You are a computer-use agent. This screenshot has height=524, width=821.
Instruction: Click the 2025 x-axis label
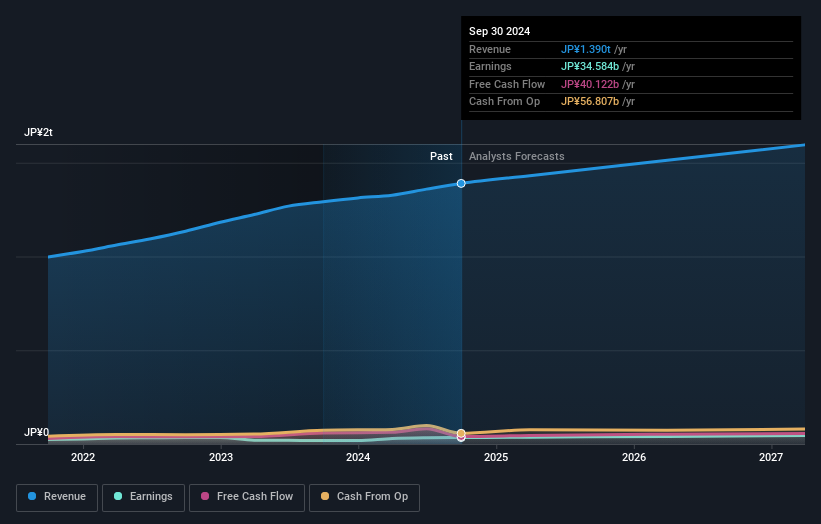(x=496, y=458)
